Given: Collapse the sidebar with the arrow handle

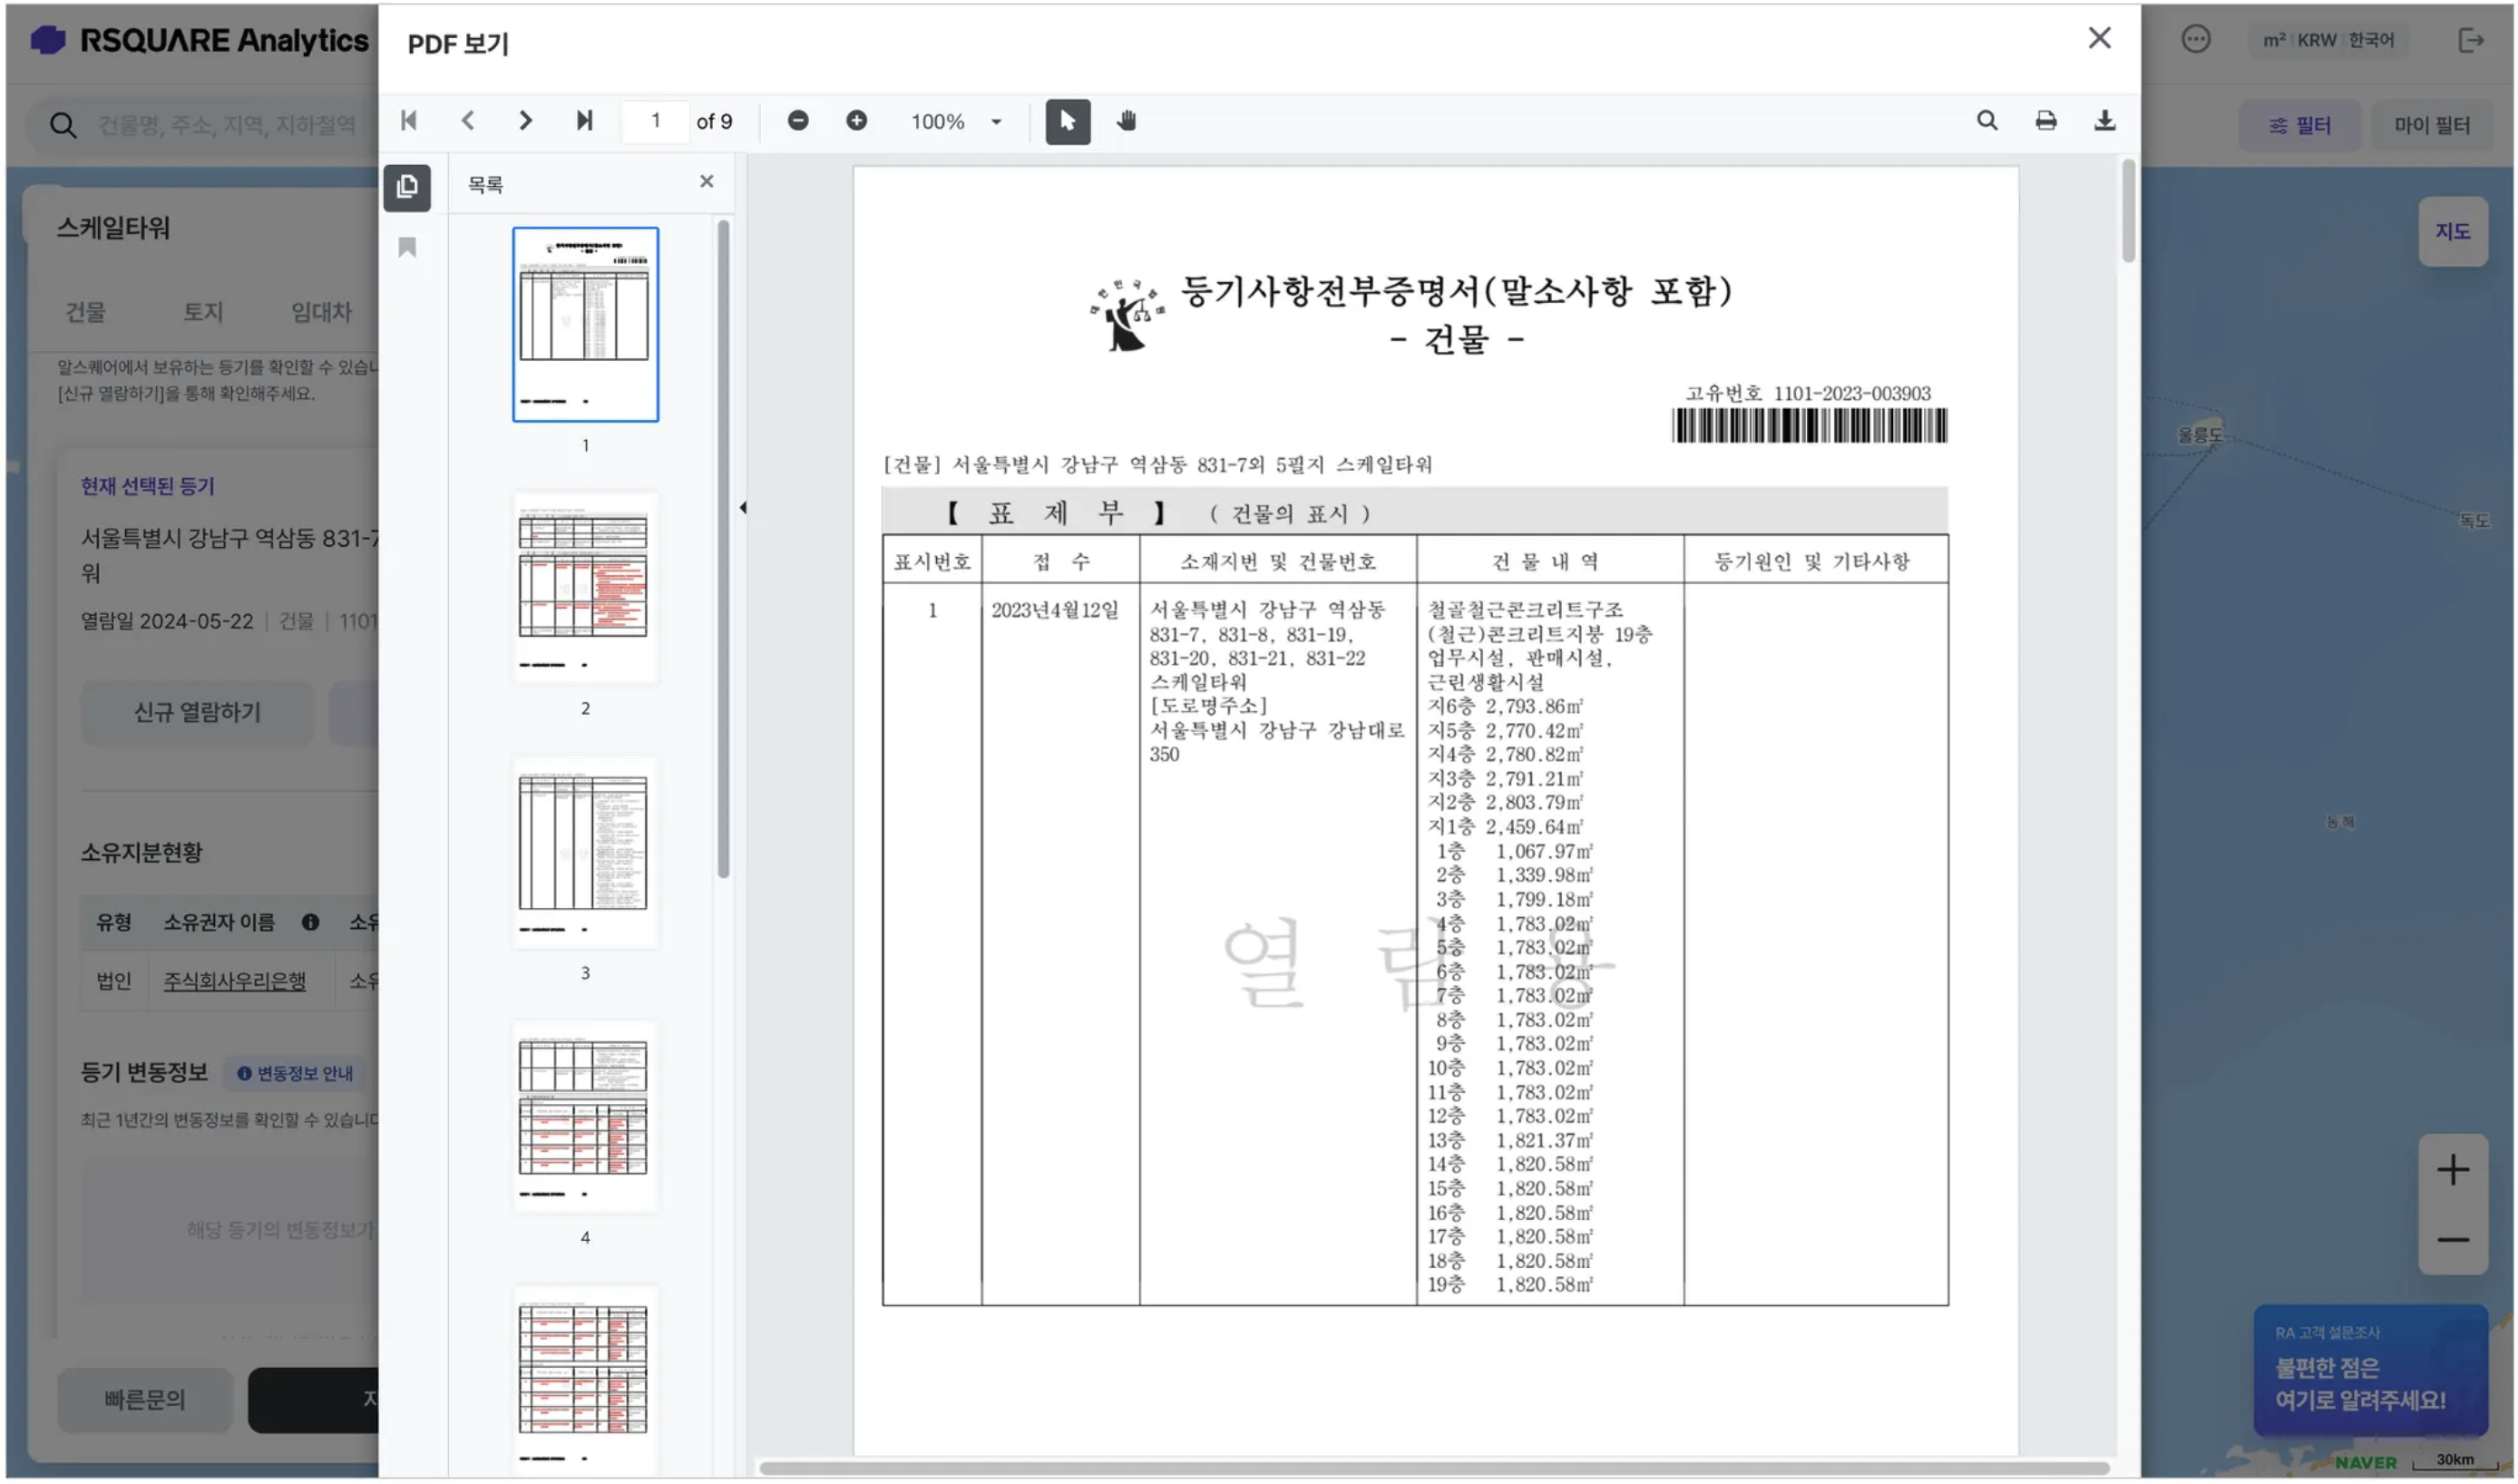Looking at the screenshot, I should coord(742,508).
